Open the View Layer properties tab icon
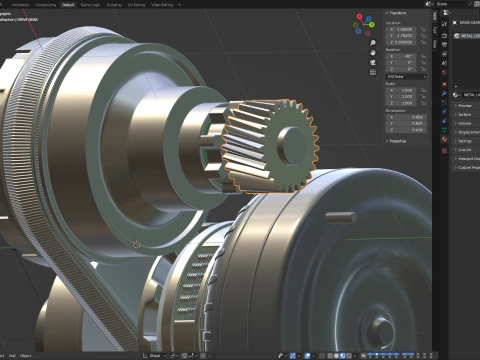Viewport: 480px width, 360px height. coord(444,54)
